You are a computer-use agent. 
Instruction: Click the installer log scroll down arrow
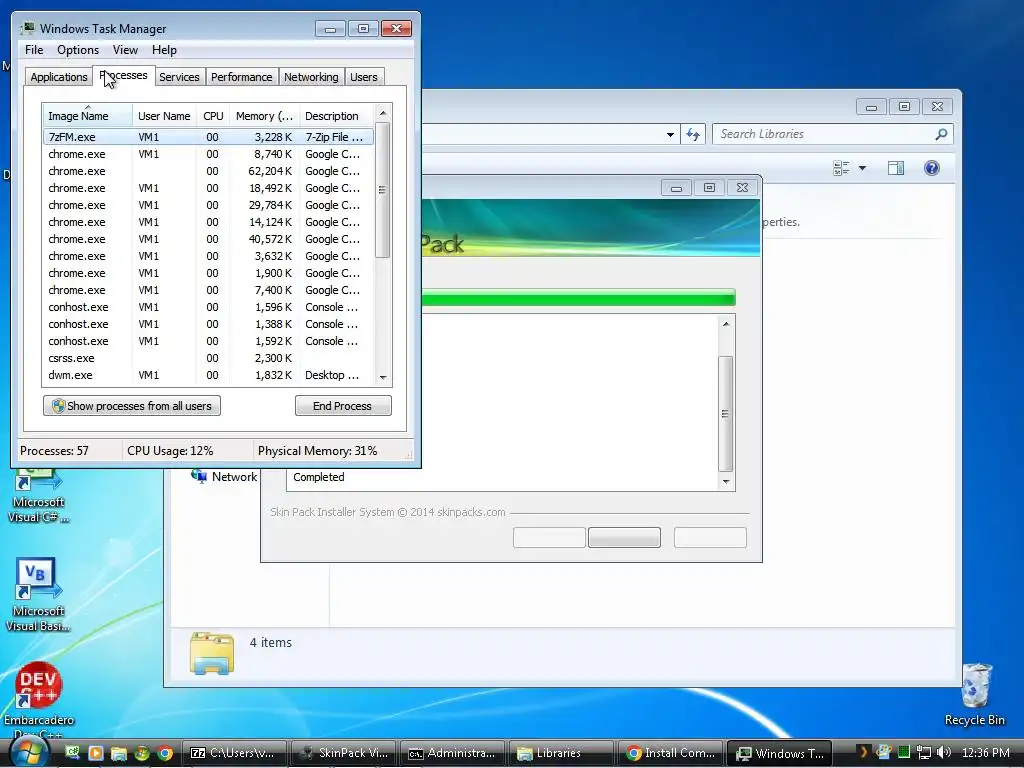(x=726, y=482)
